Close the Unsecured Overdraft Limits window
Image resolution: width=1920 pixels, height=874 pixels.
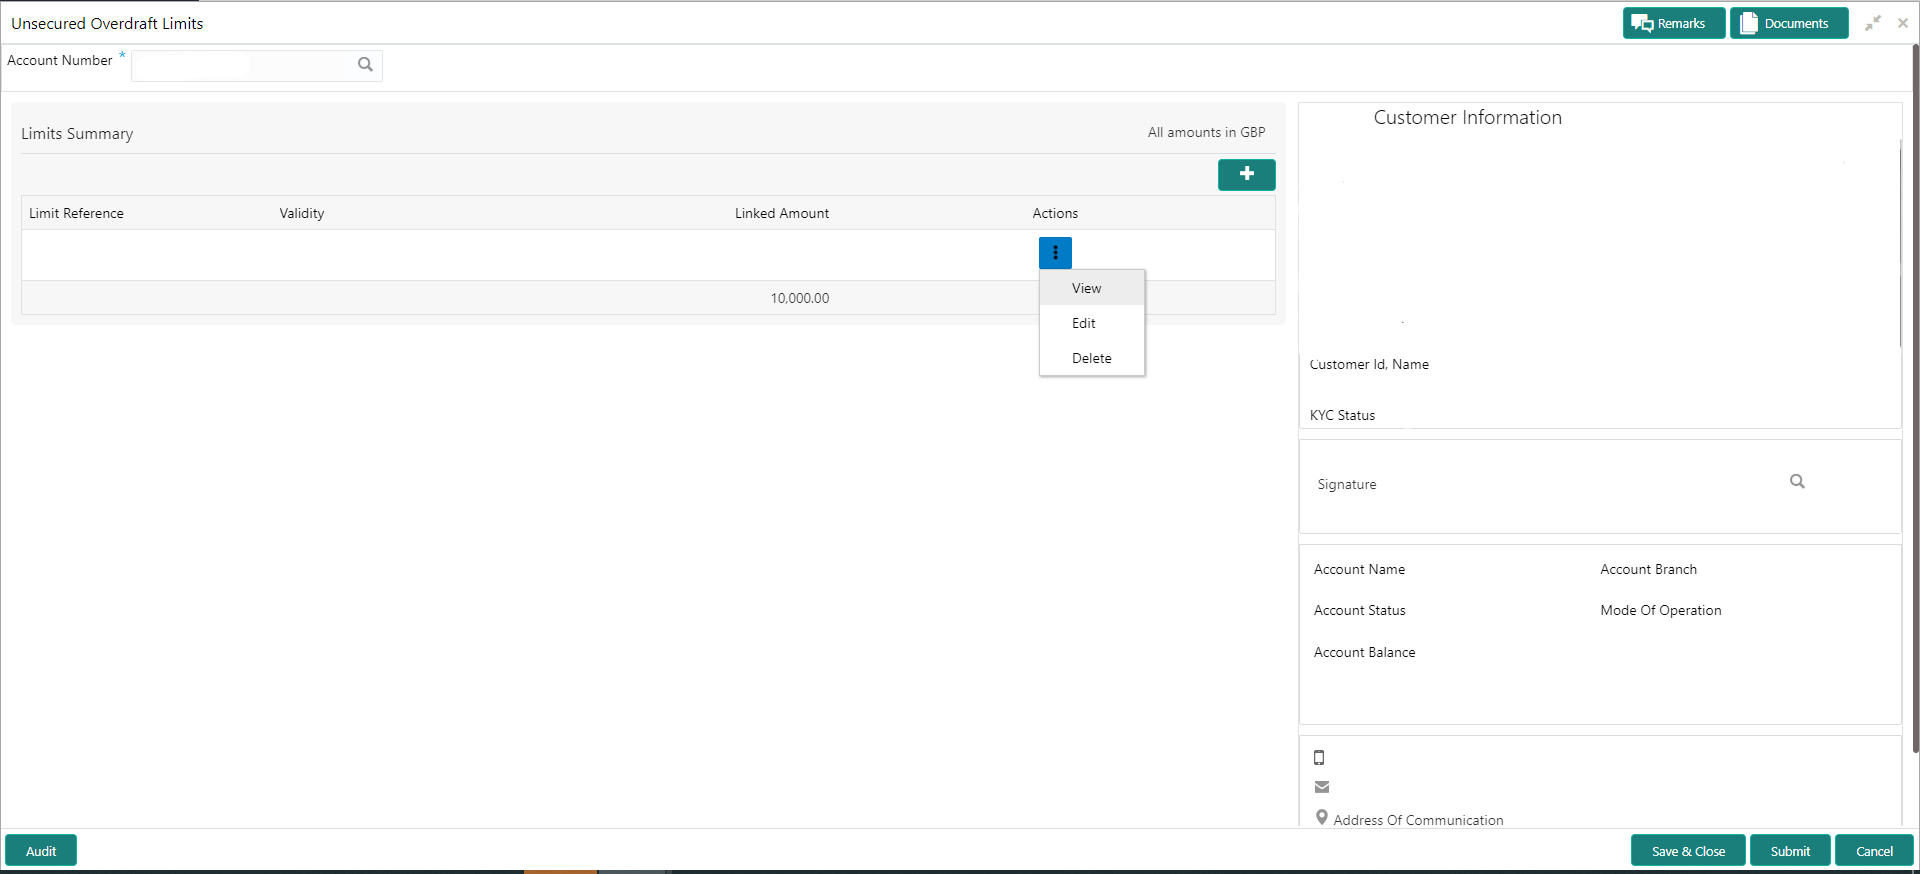1903,23
